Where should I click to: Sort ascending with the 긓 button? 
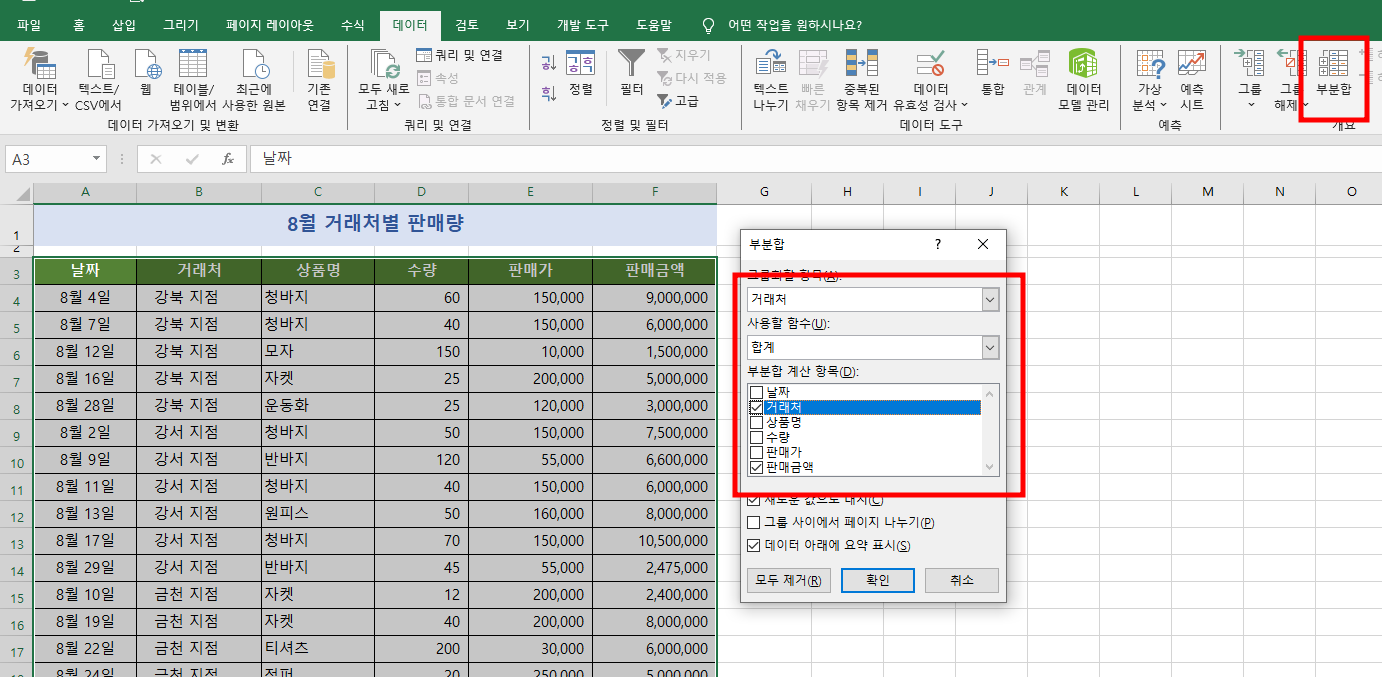[x=548, y=64]
